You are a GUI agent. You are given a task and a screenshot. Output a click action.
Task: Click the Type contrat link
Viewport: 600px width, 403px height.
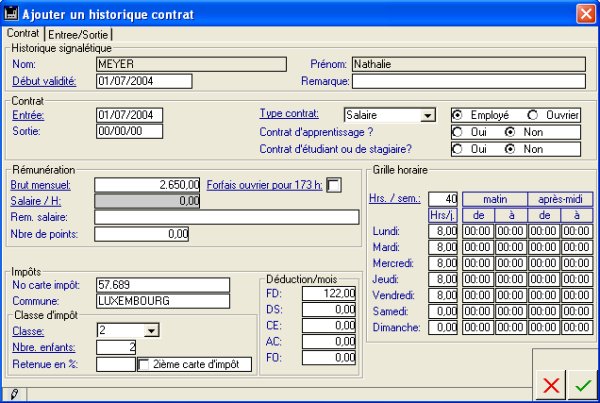tap(289, 113)
